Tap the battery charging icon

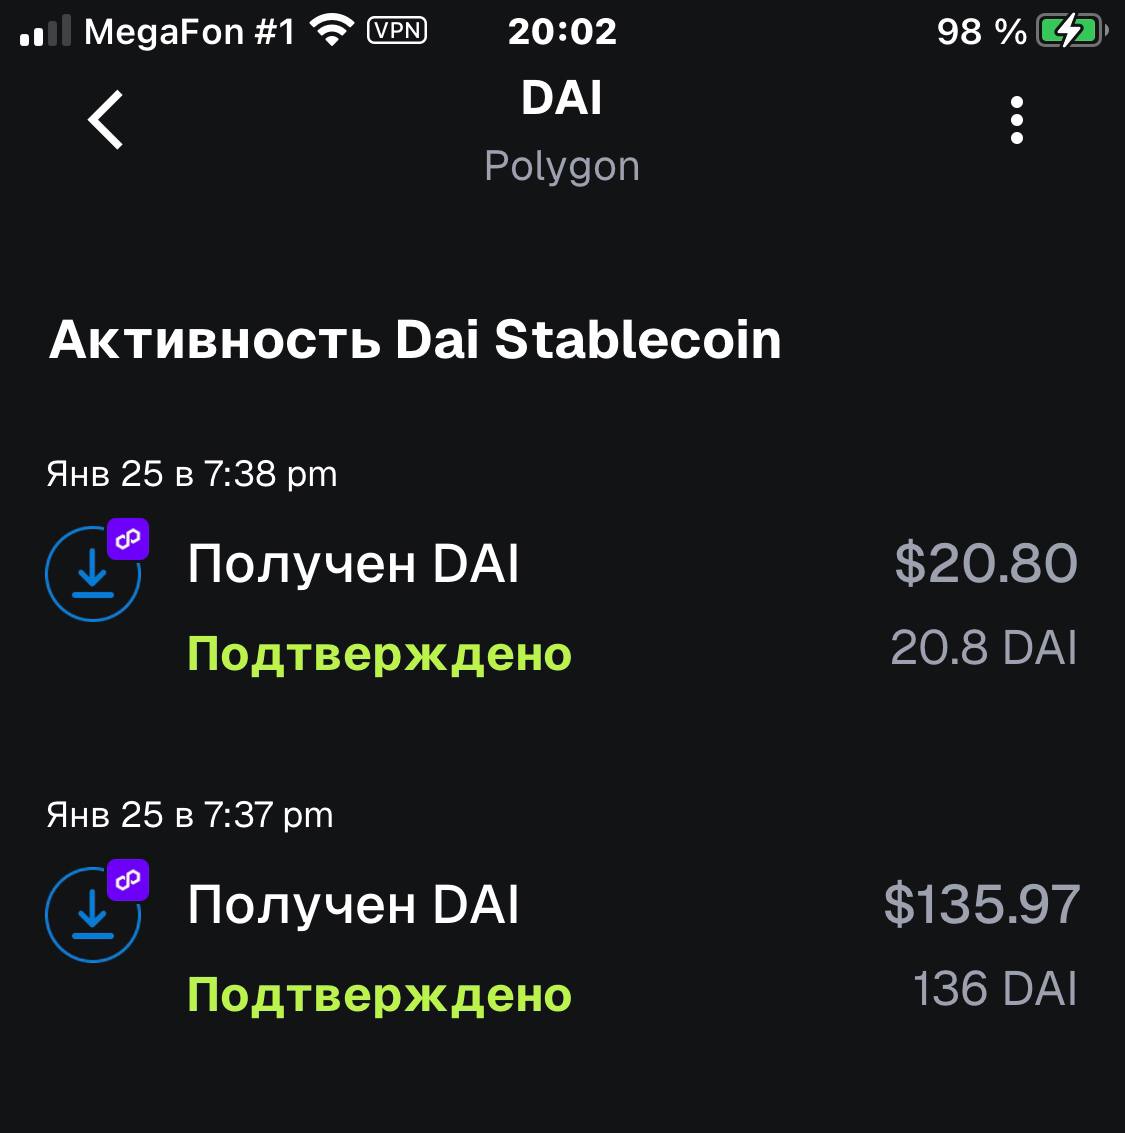click(1069, 32)
